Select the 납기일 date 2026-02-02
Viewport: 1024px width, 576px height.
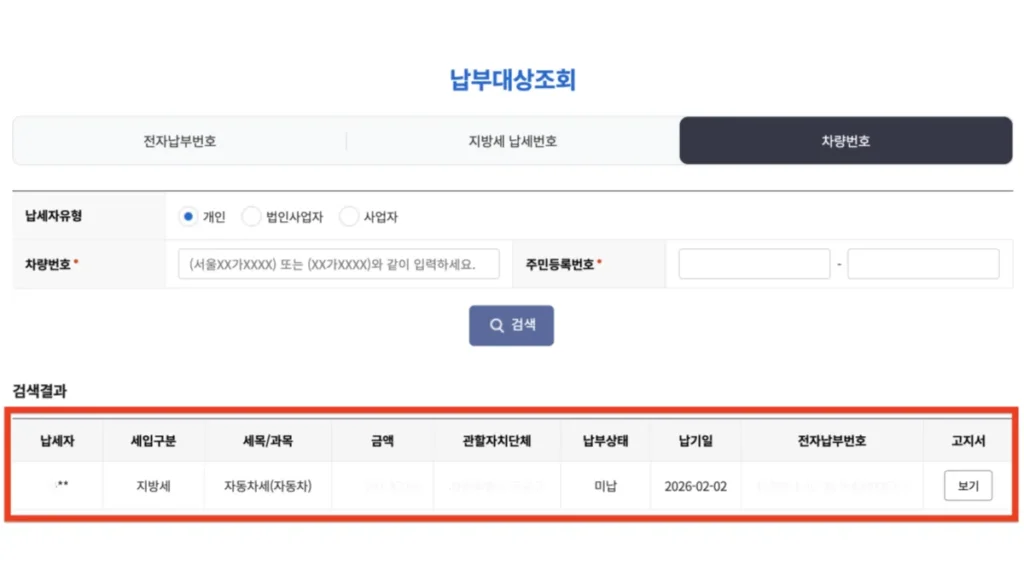[697, 487]
